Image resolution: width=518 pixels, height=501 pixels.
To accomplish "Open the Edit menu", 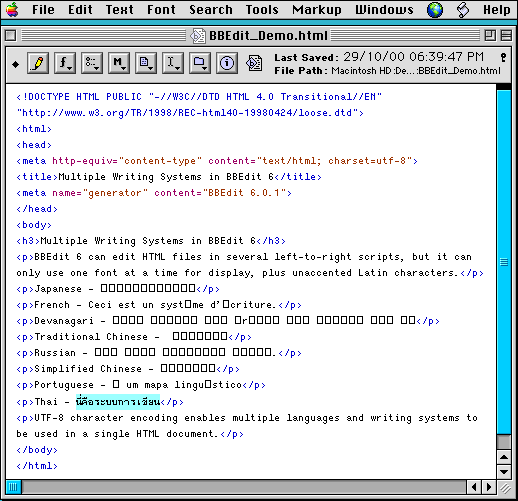I will click(x=80, y=10).
